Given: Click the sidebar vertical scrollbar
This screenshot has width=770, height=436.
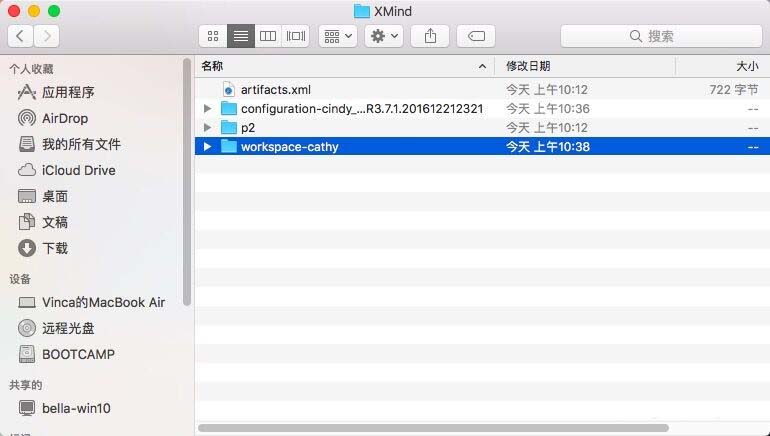Looking at the screenshot, I should point(187,182).
